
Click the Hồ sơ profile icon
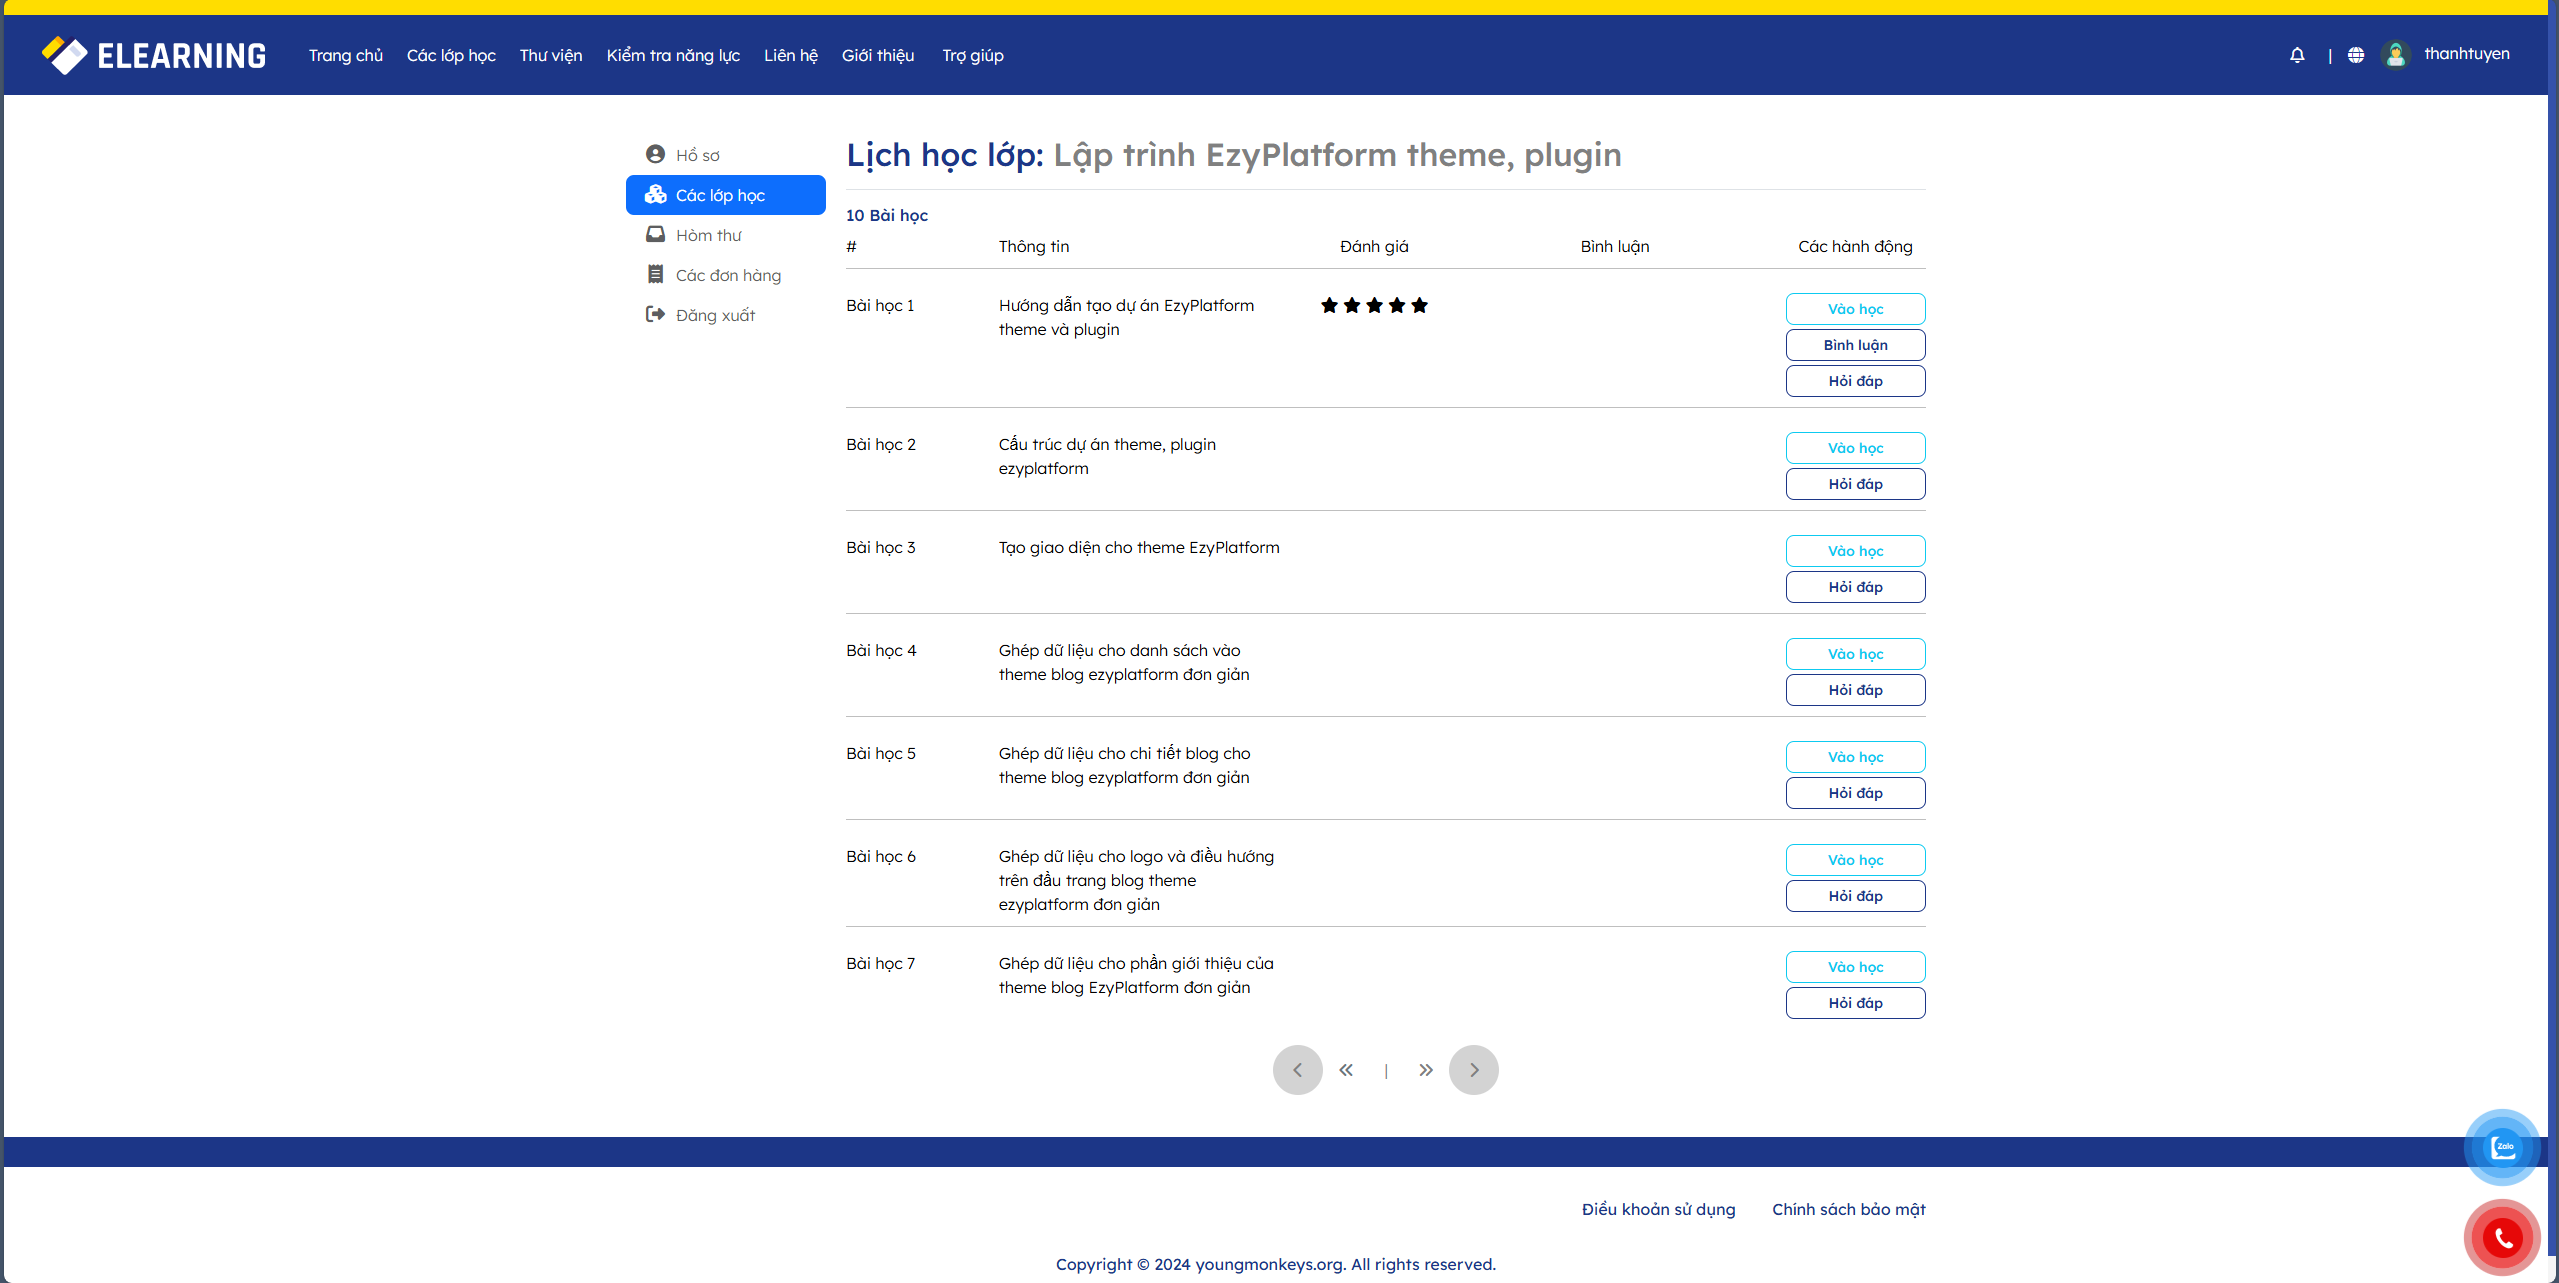tap(655, 154)
